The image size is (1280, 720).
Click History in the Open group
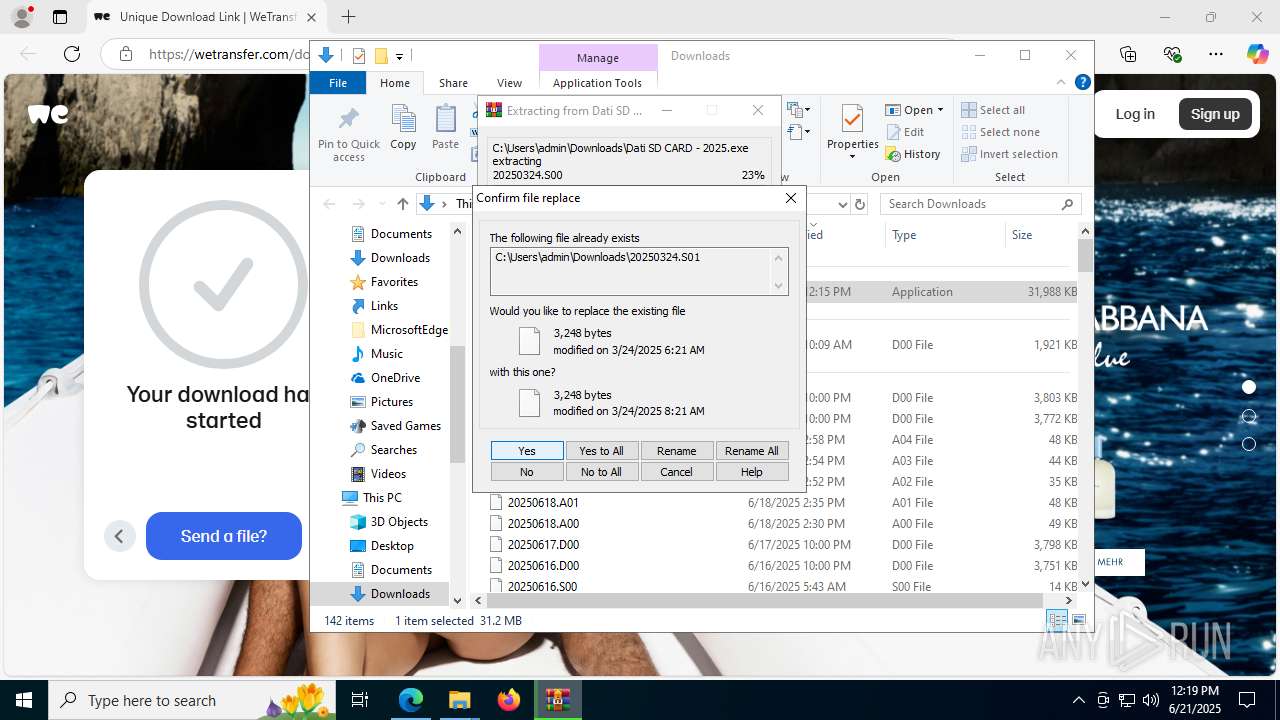(913, 154)
